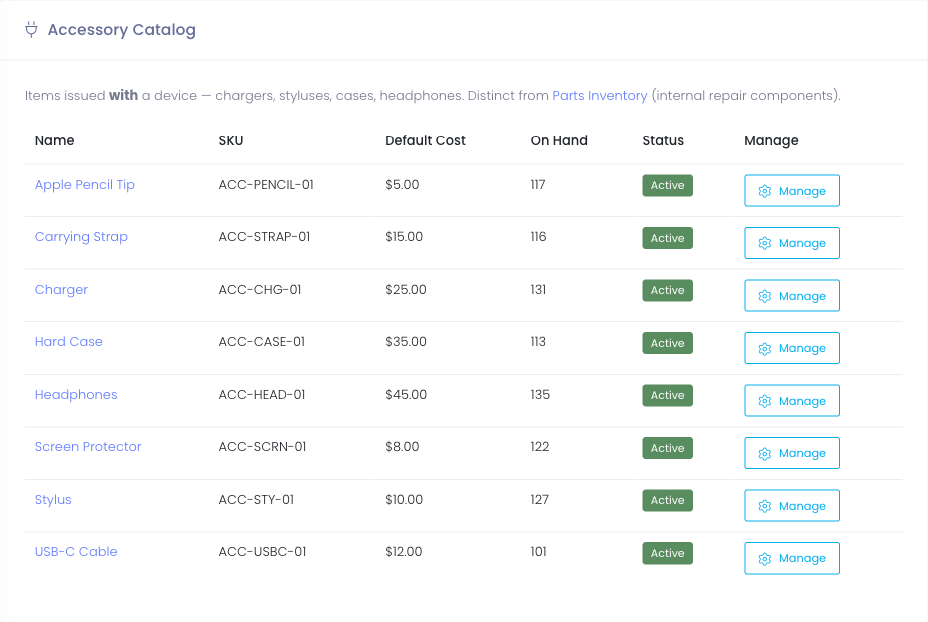
Task: Click the Default Cost column header
Action: tap(426, 140)
